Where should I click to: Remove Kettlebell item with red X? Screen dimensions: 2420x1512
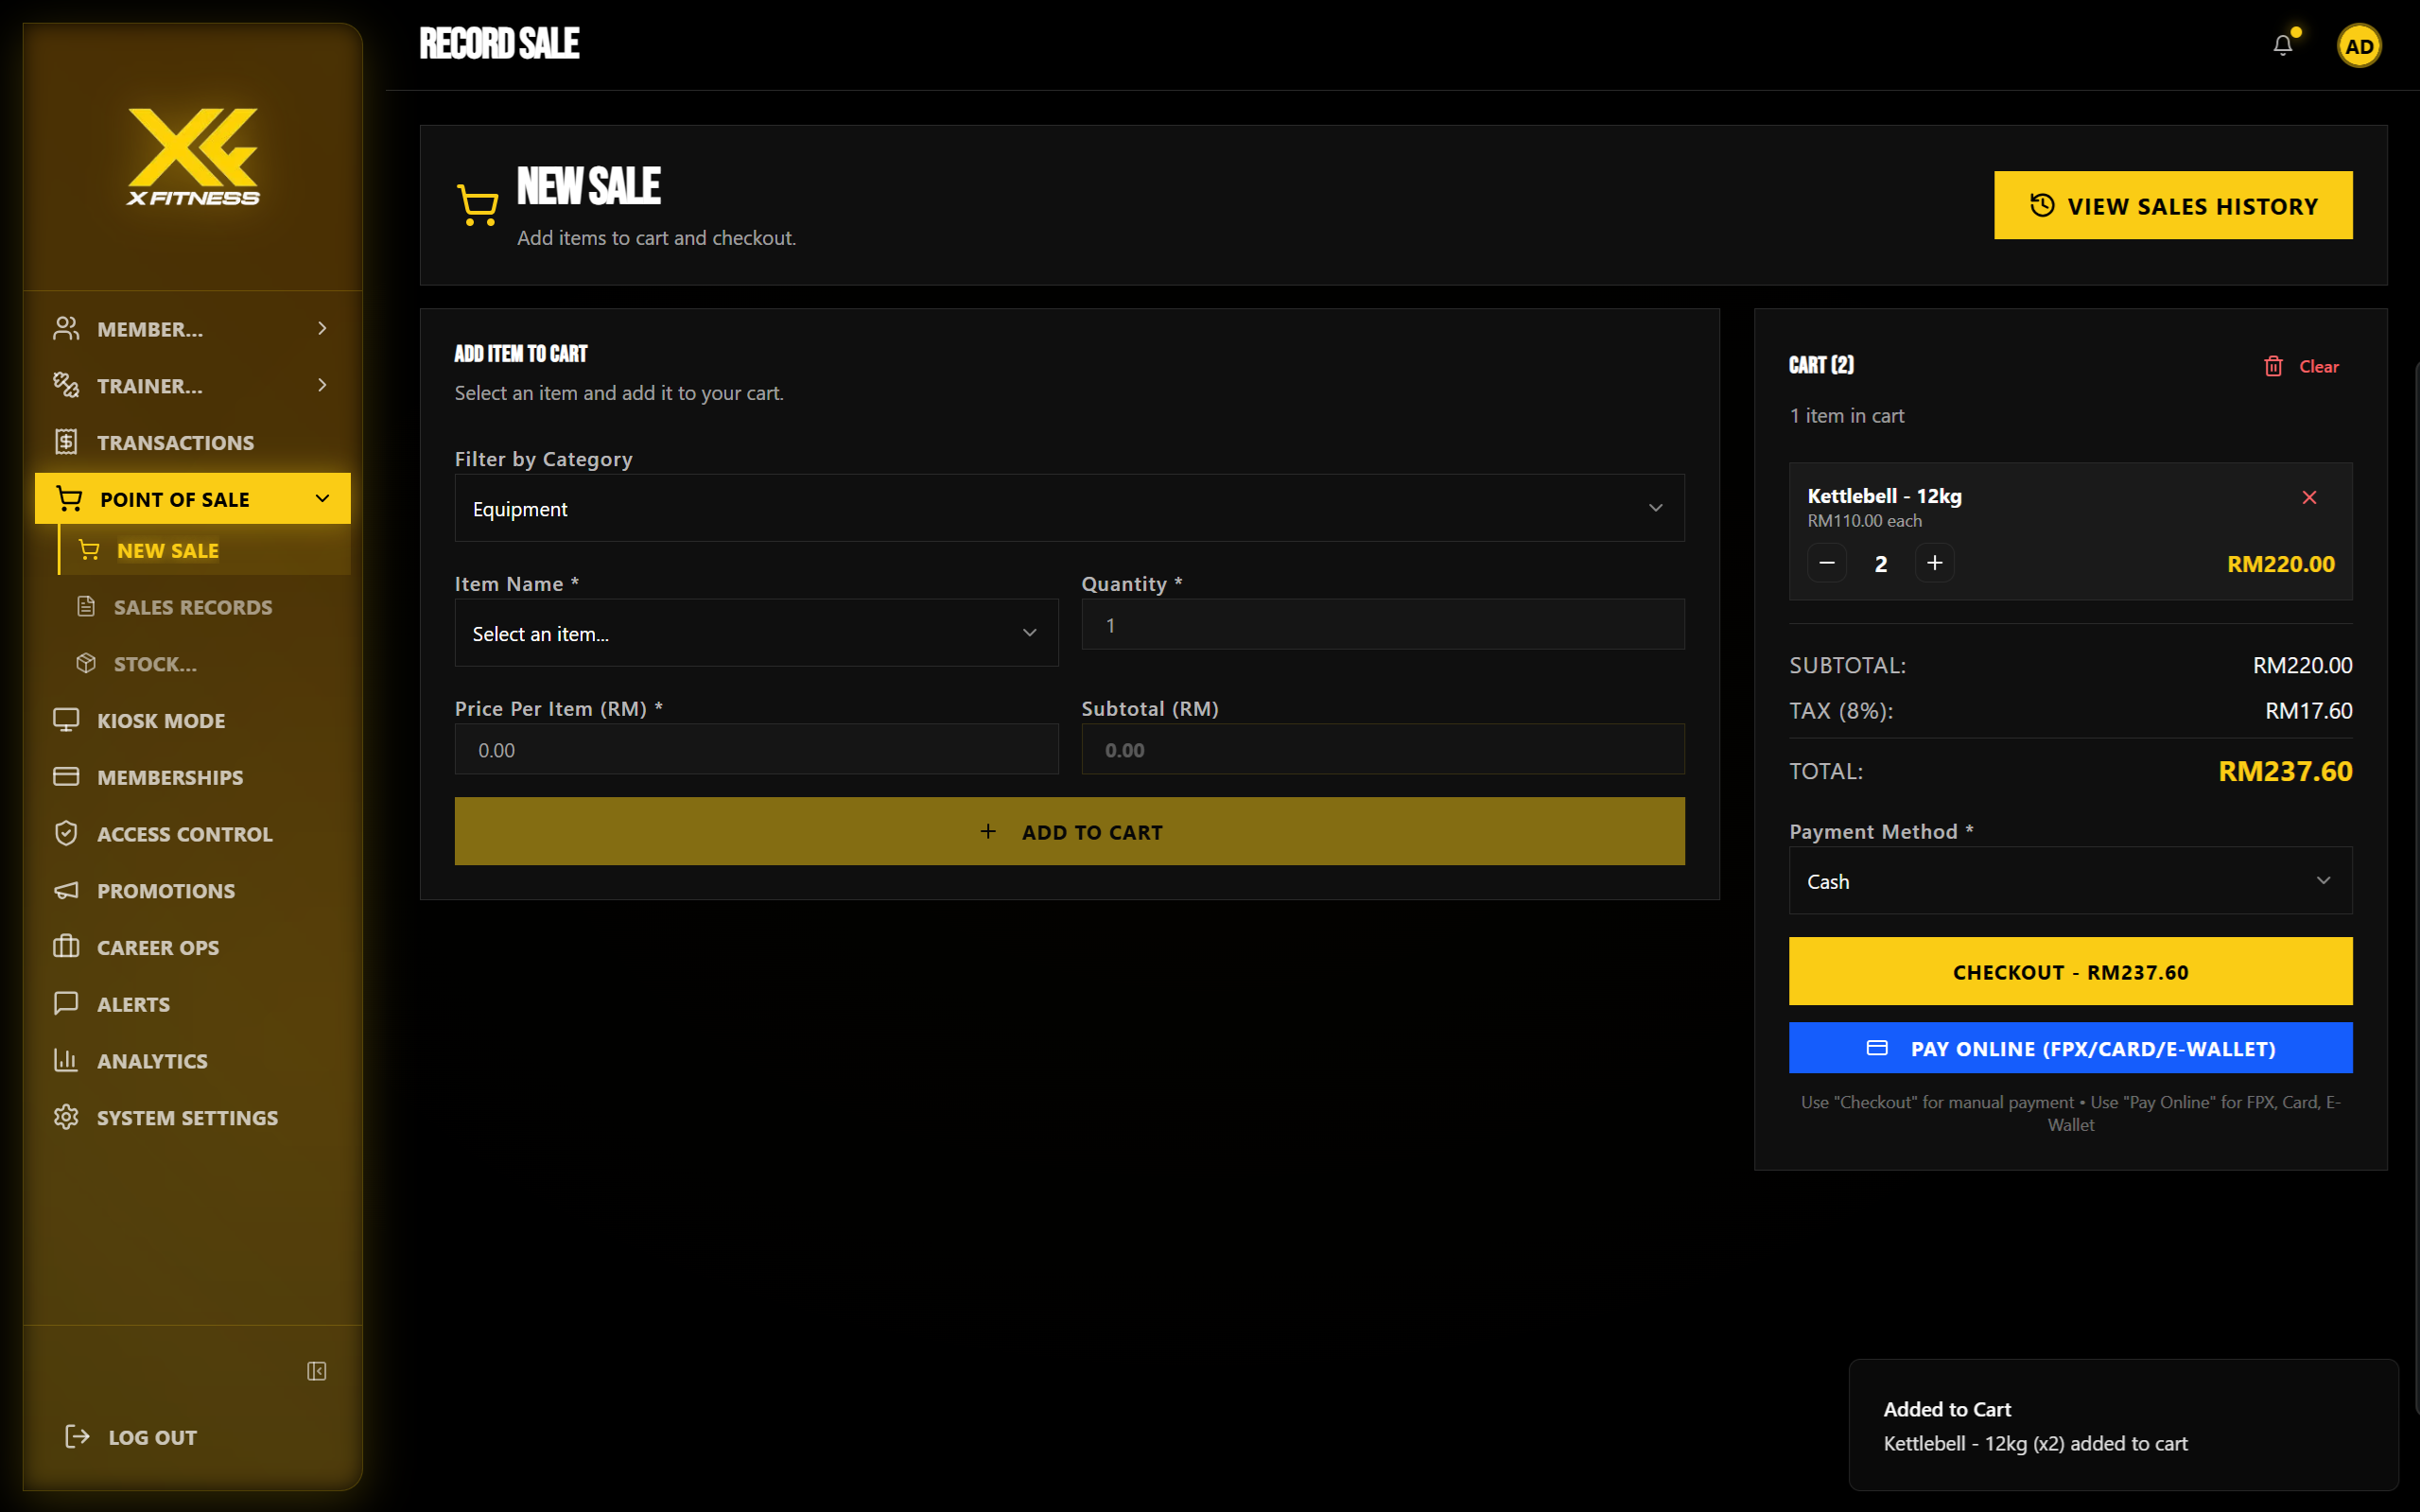pyautogui.click(x=2309, y=497)
